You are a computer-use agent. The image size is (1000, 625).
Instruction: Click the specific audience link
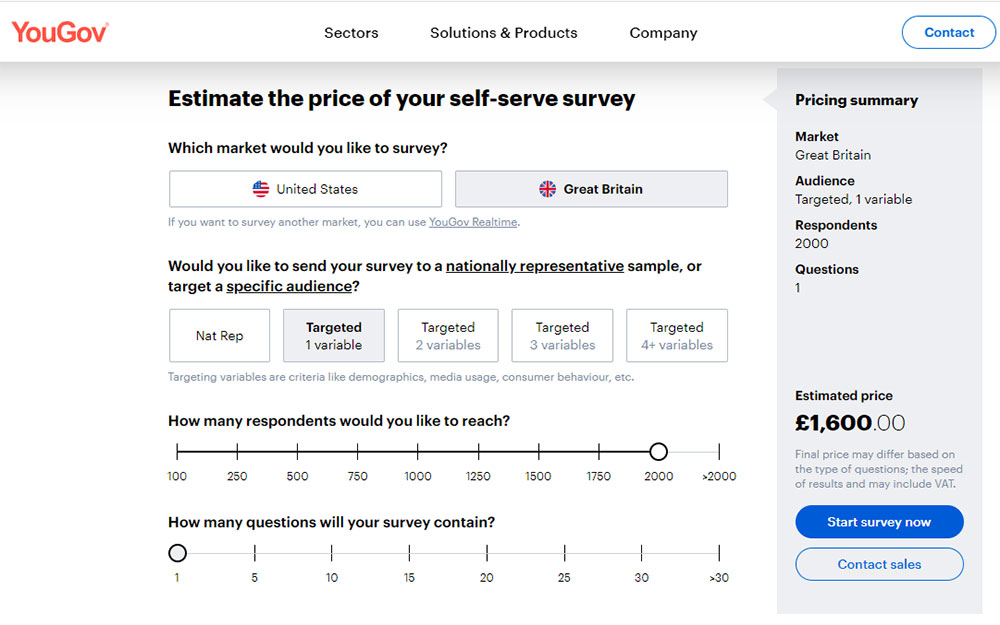click(x=289, y=286)
